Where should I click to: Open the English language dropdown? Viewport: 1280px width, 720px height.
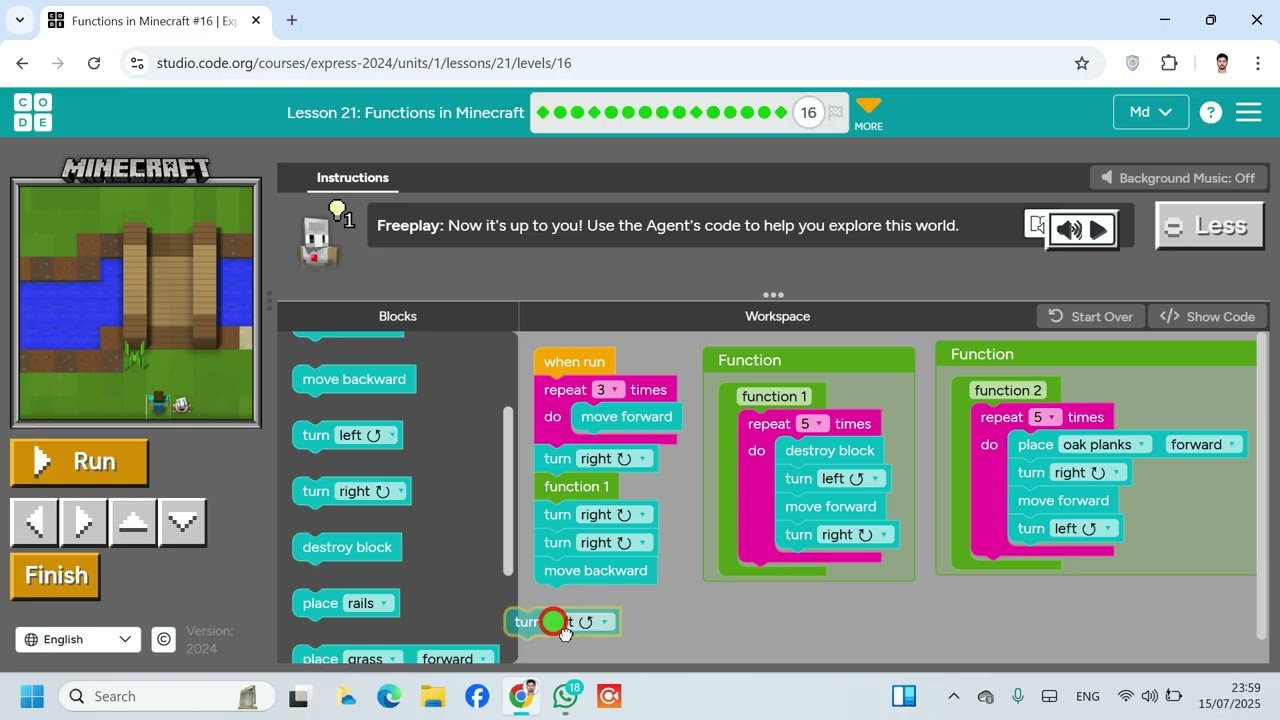coord(78,639)
